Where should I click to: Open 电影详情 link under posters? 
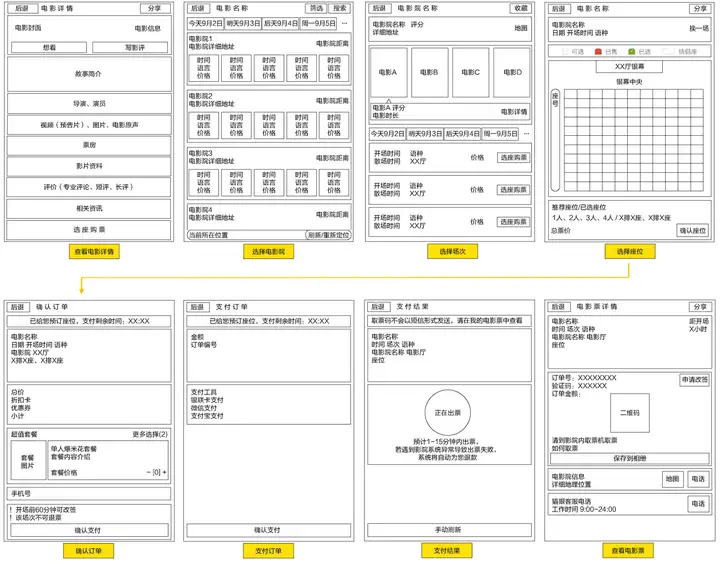[514, 112]
